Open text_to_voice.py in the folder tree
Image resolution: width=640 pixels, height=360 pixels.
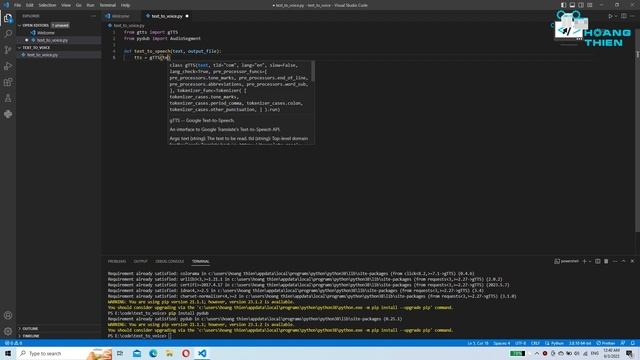[x=42, y=55]
